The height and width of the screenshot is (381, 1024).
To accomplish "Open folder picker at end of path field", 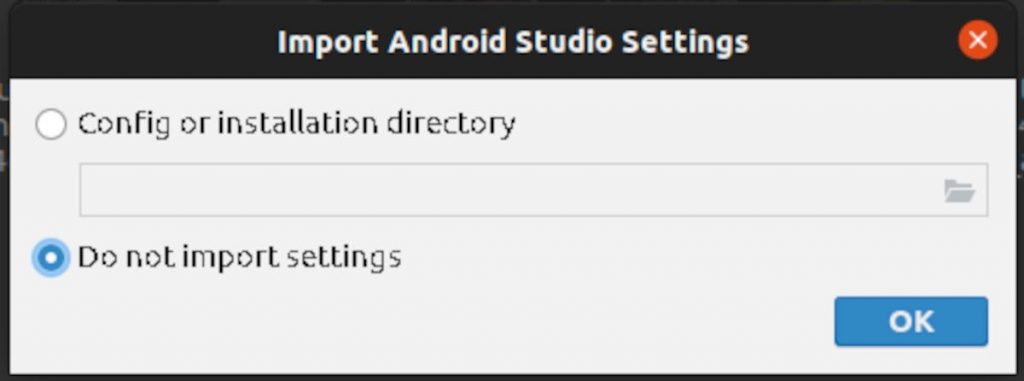I will click(x=959, y=191).
